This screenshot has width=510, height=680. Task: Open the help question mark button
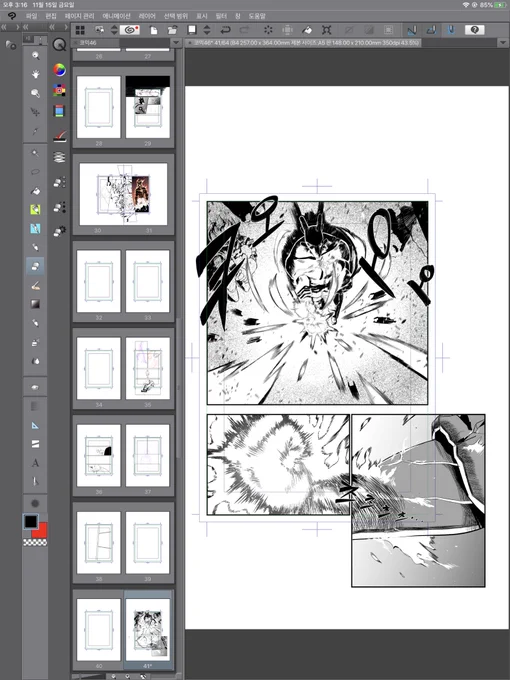coord(474,29)
